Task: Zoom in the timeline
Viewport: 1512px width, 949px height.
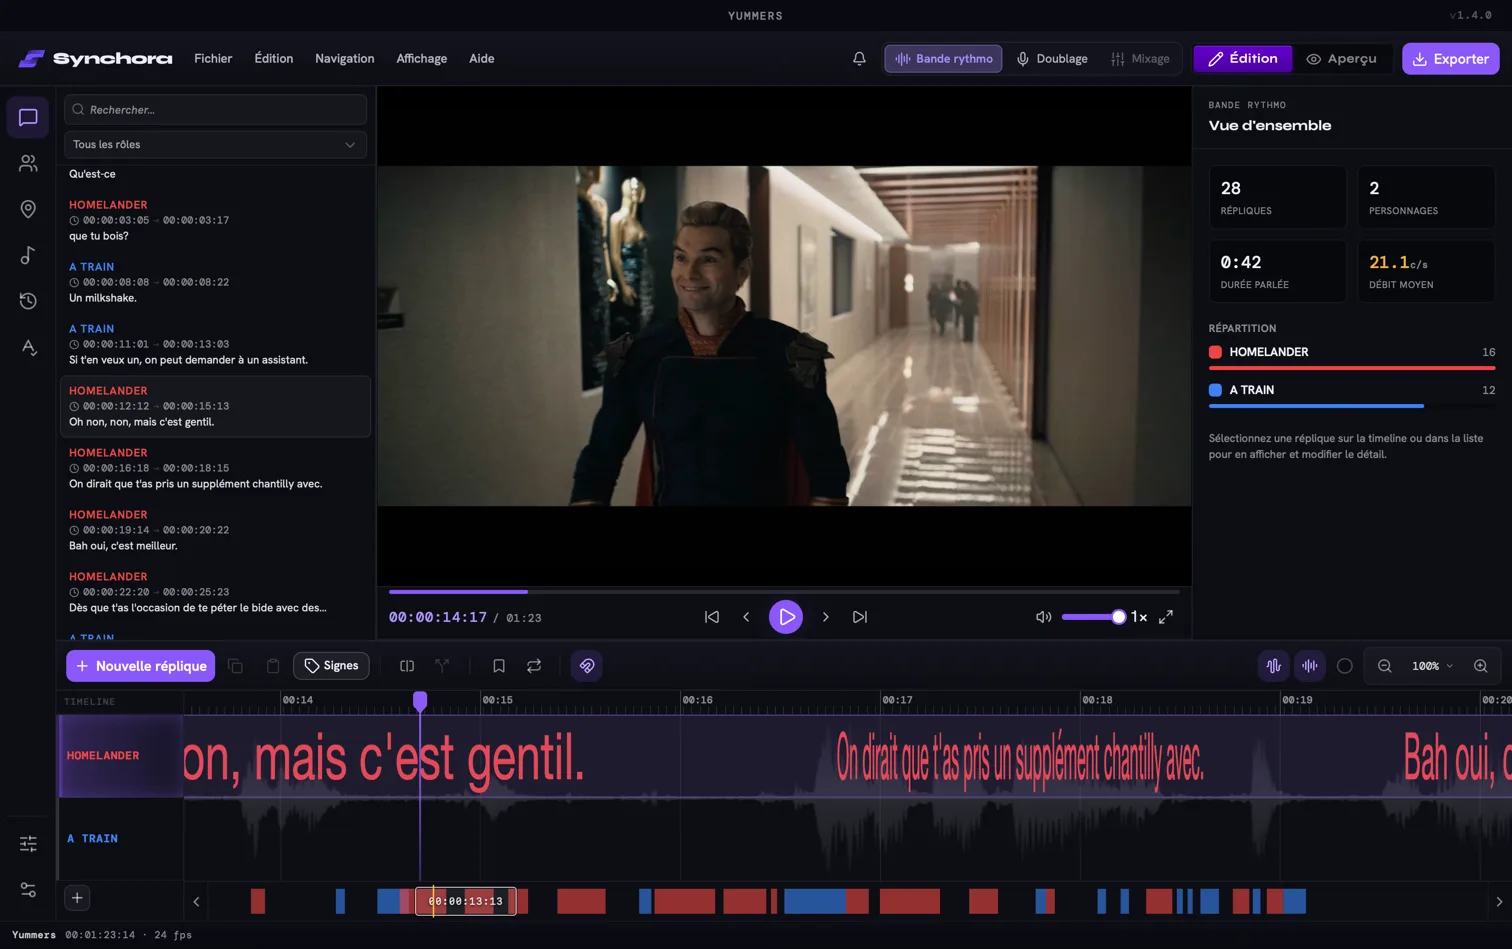Action: coord(1481,666)
